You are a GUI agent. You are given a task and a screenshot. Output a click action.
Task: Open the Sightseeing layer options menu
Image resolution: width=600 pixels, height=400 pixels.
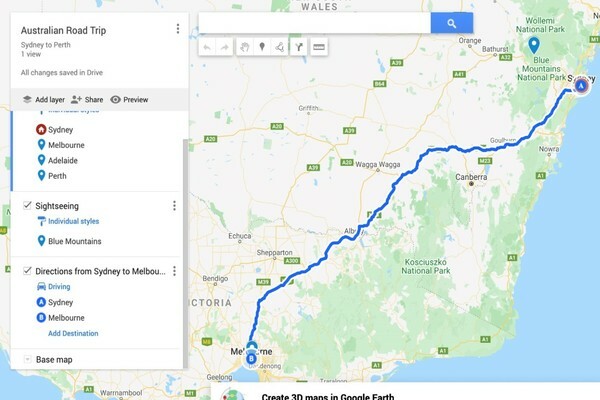(174, 206)
